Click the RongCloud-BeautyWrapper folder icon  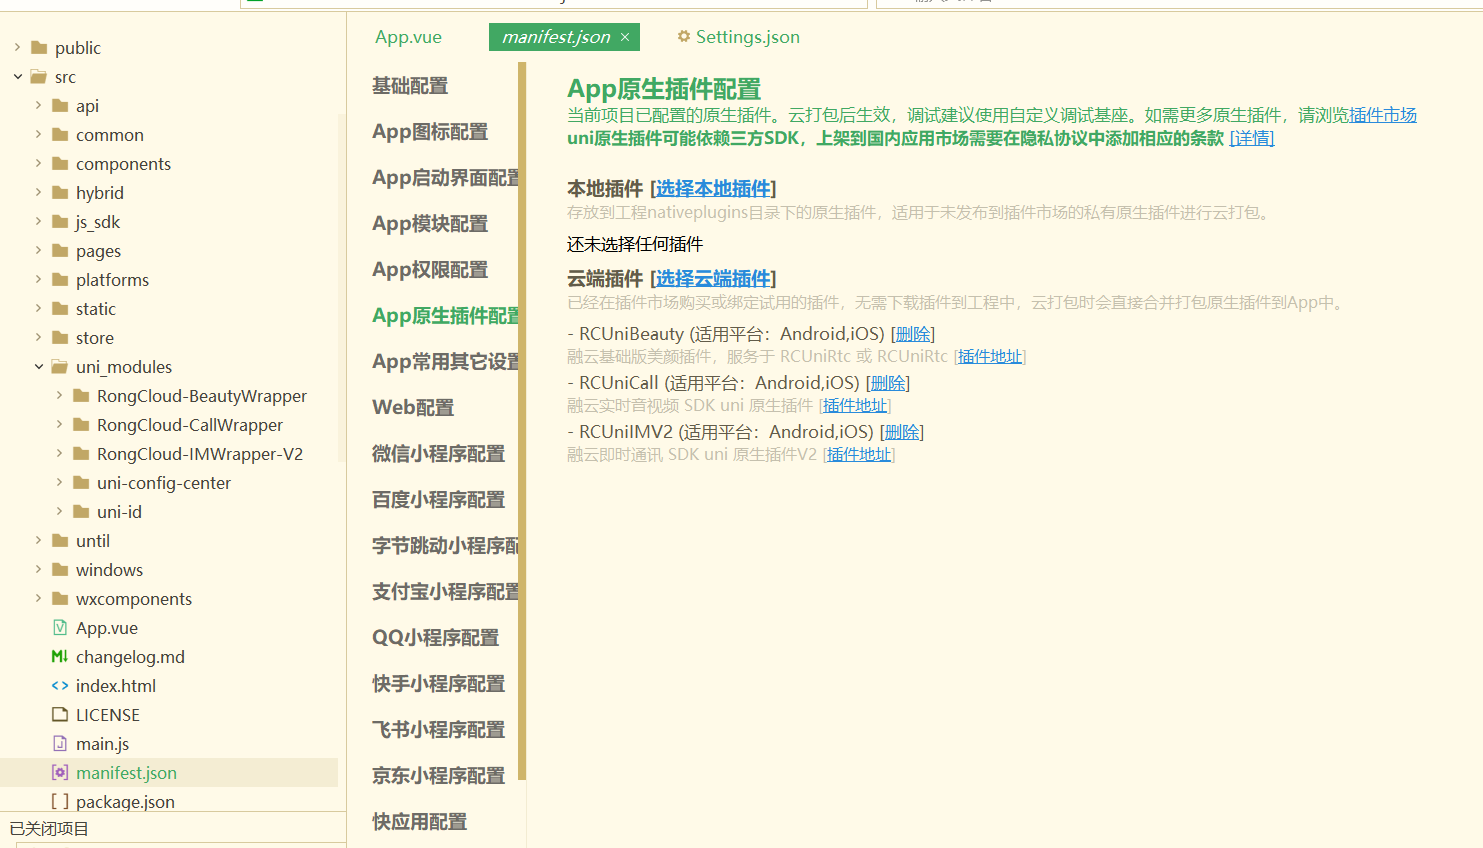pyautogui.click(x=81, y=396)
